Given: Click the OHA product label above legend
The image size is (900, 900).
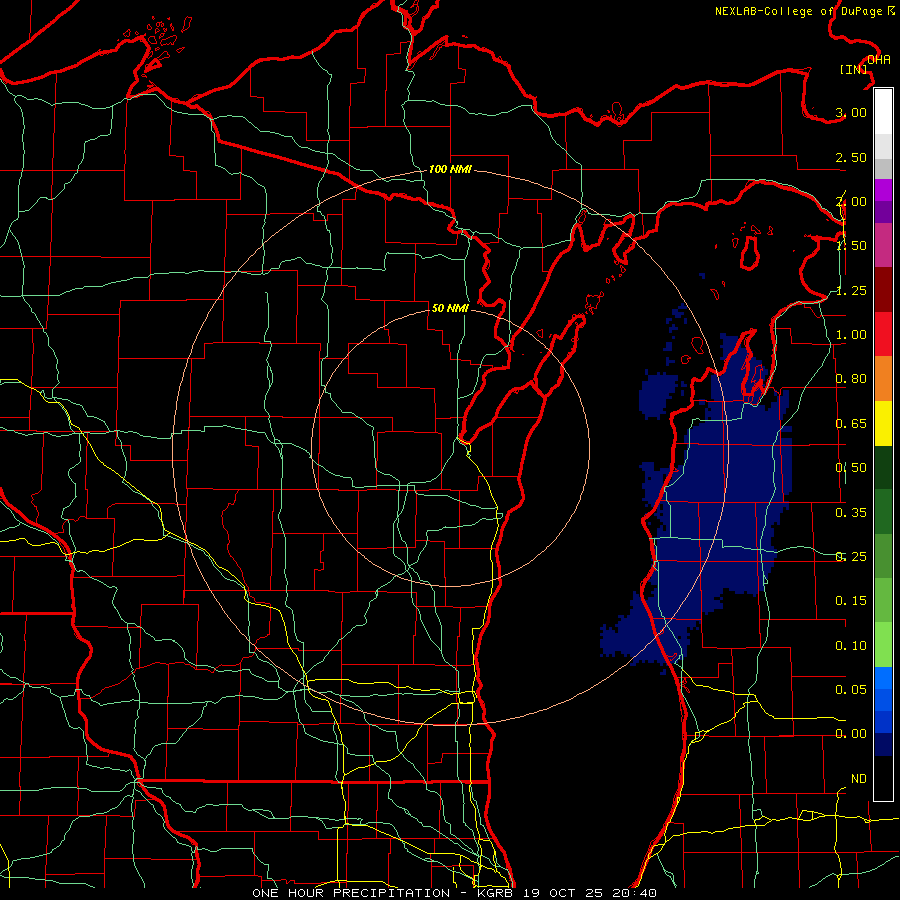Looking at the screenshot, I should click(879, 60).
